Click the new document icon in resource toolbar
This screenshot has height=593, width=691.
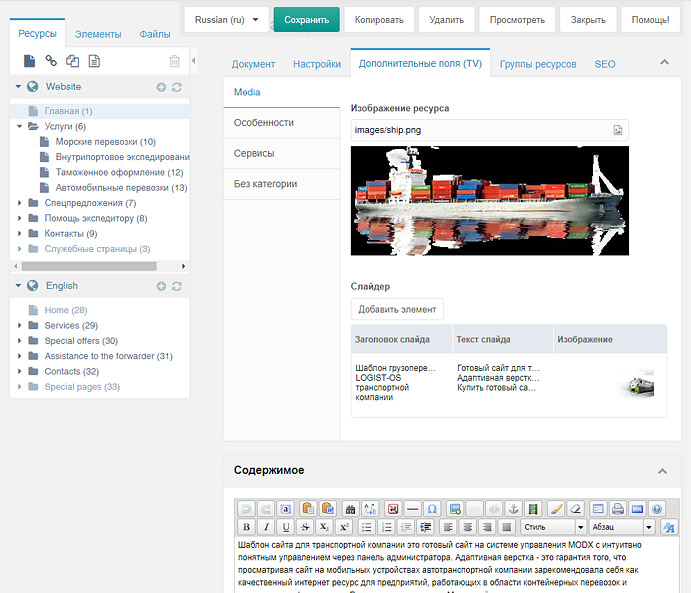[29, 61]
